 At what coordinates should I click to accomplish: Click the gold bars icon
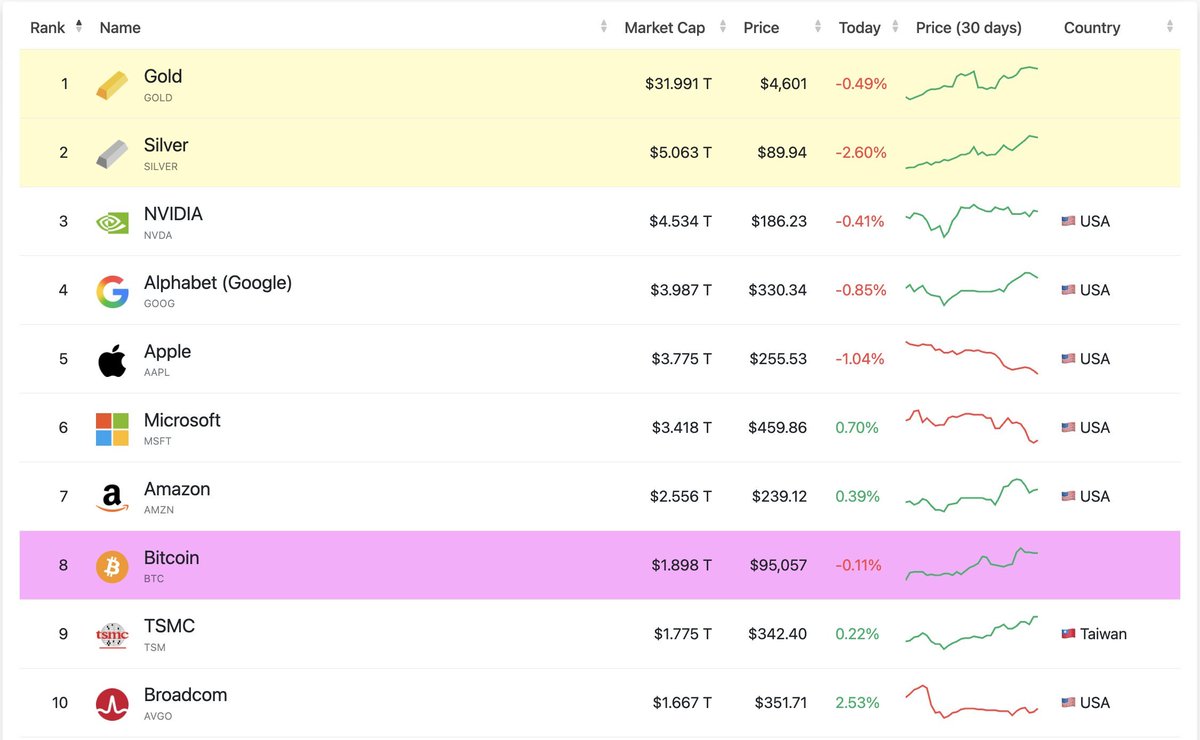111,83
